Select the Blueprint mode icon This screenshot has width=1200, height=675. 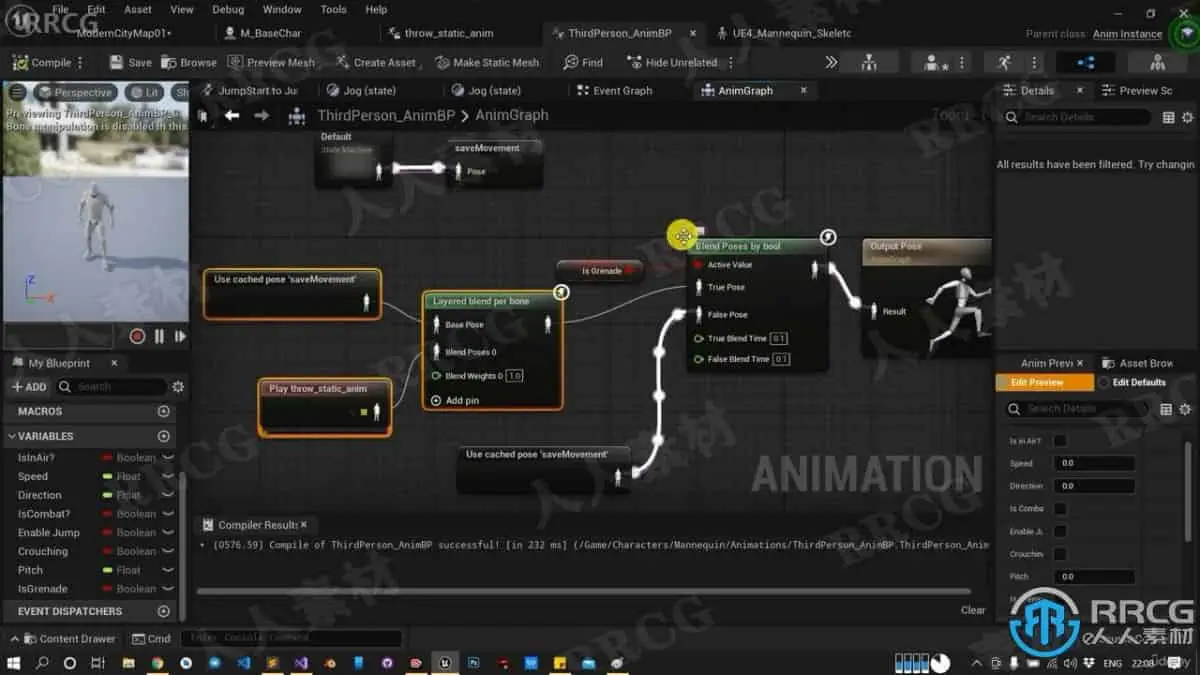[x=1085, y=62]
